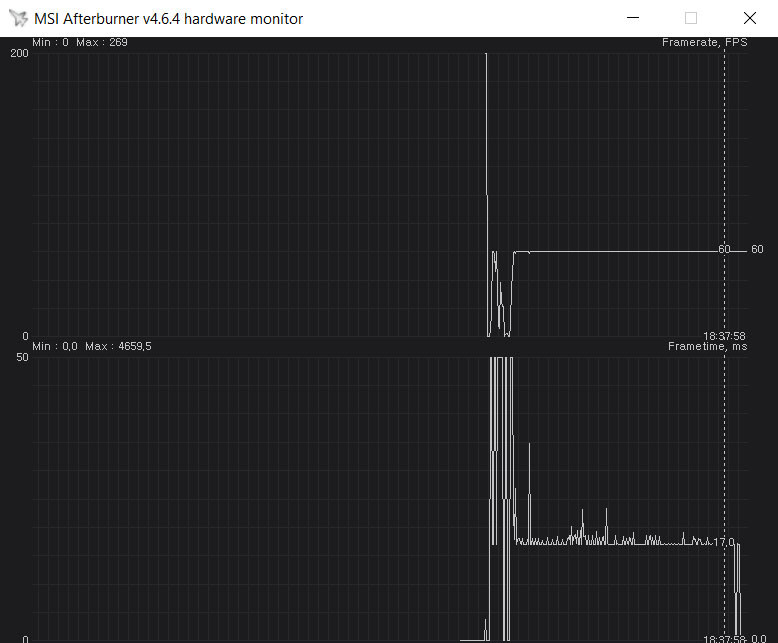This screenshot has width=778, height=643.
Task: Click the current framerate value 60 at right edge
Action: click(x=757, y=249)
